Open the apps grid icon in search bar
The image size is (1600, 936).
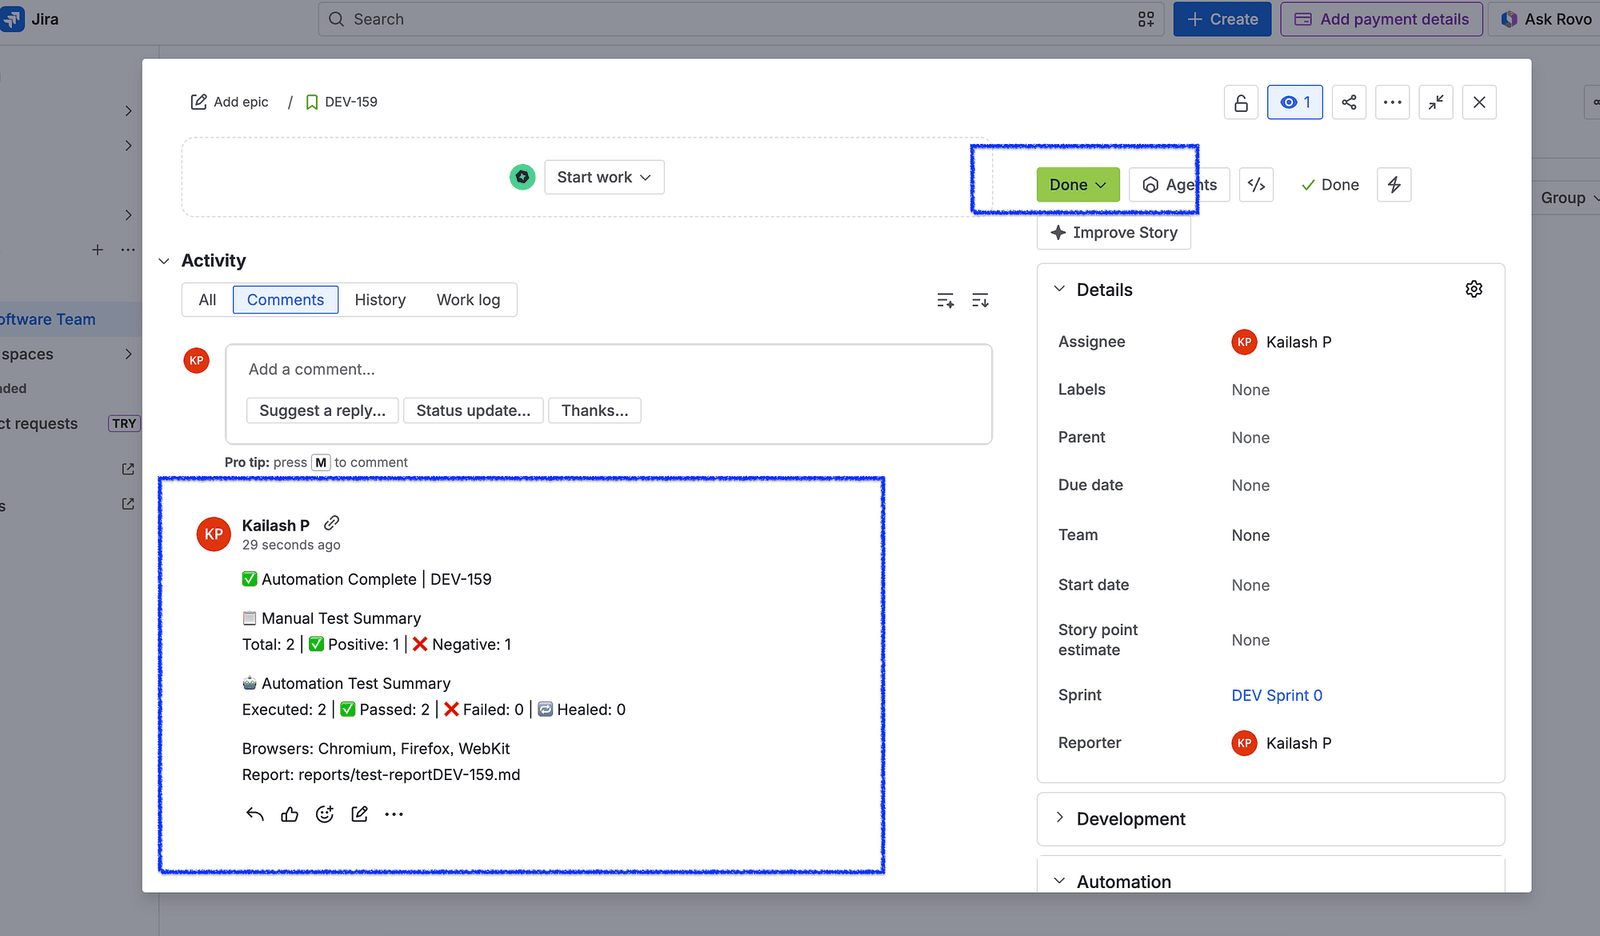[1146, 19]
